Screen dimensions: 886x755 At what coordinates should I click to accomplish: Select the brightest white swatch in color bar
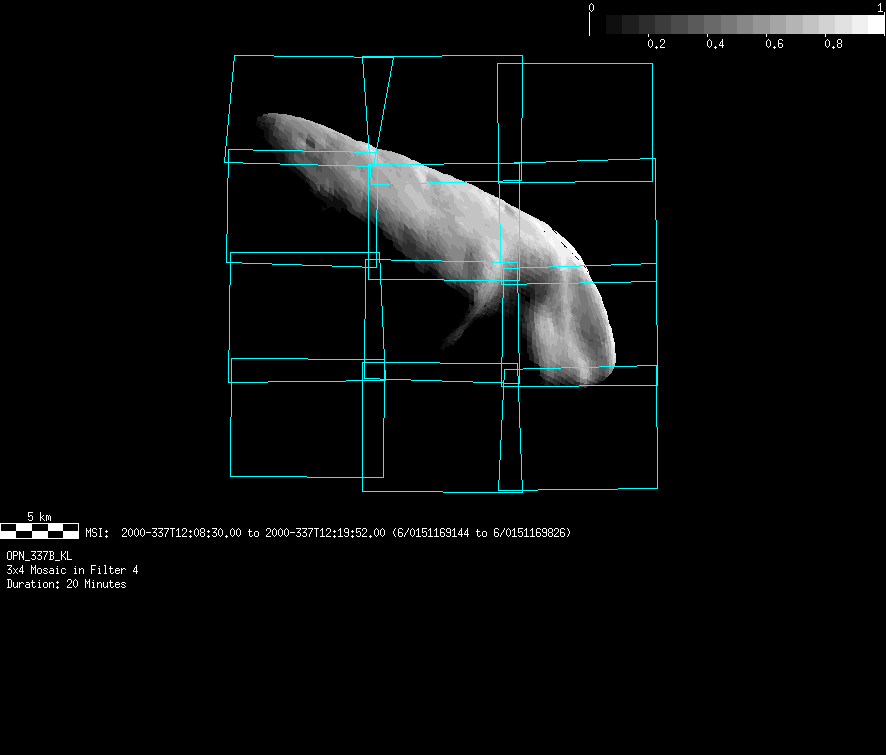868,25
